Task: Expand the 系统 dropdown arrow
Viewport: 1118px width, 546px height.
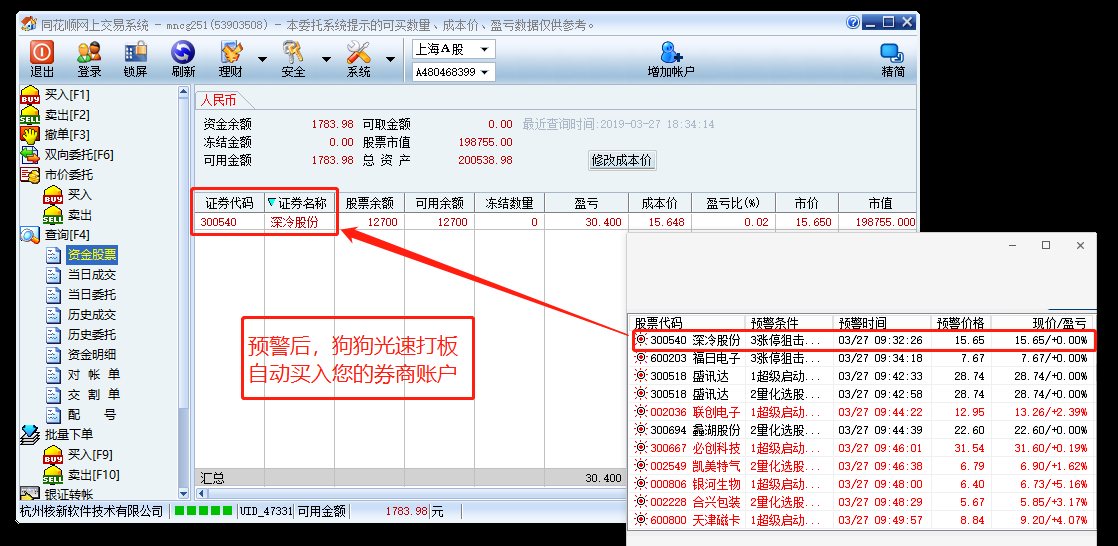Action: pyautogui.click(x=390, y=60)
